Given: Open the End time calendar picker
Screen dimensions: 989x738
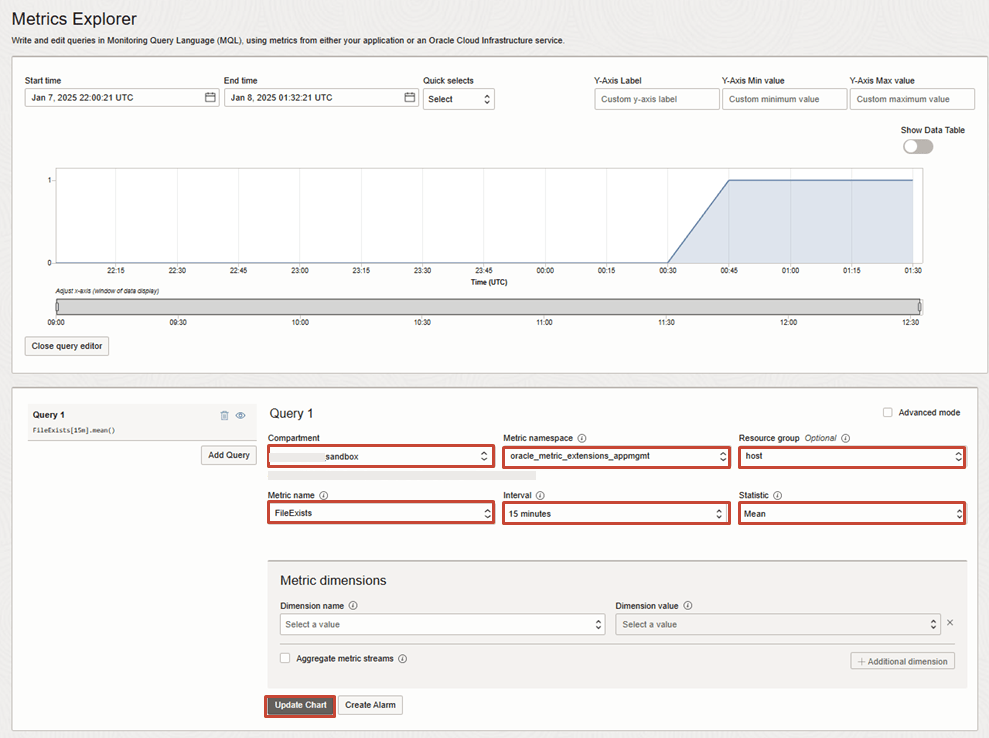Looking at the screenshot, I should click(x=410, y=98).
